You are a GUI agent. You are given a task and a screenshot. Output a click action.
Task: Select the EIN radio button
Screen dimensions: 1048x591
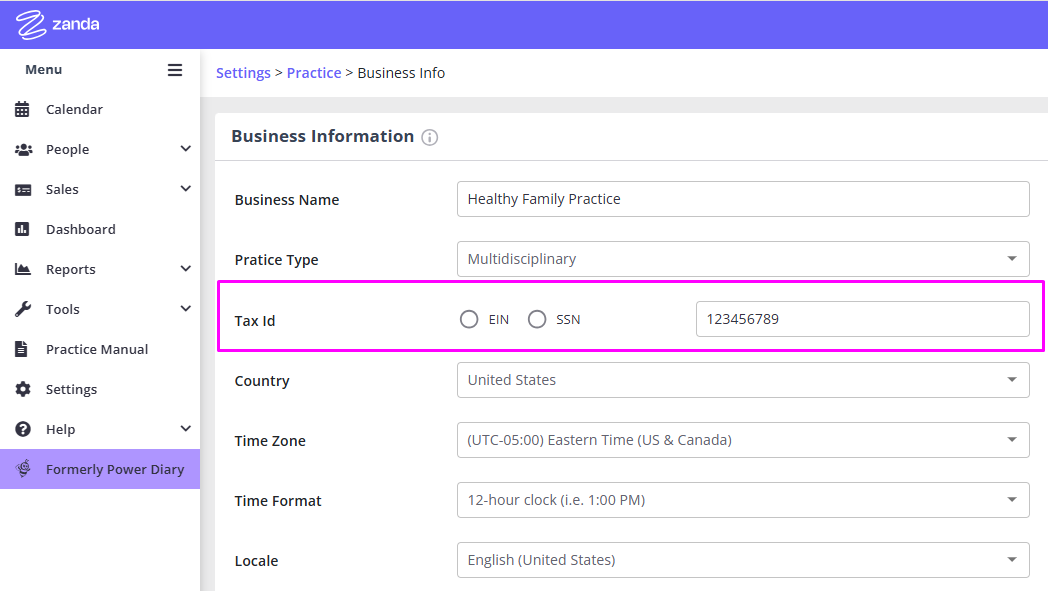469,320
